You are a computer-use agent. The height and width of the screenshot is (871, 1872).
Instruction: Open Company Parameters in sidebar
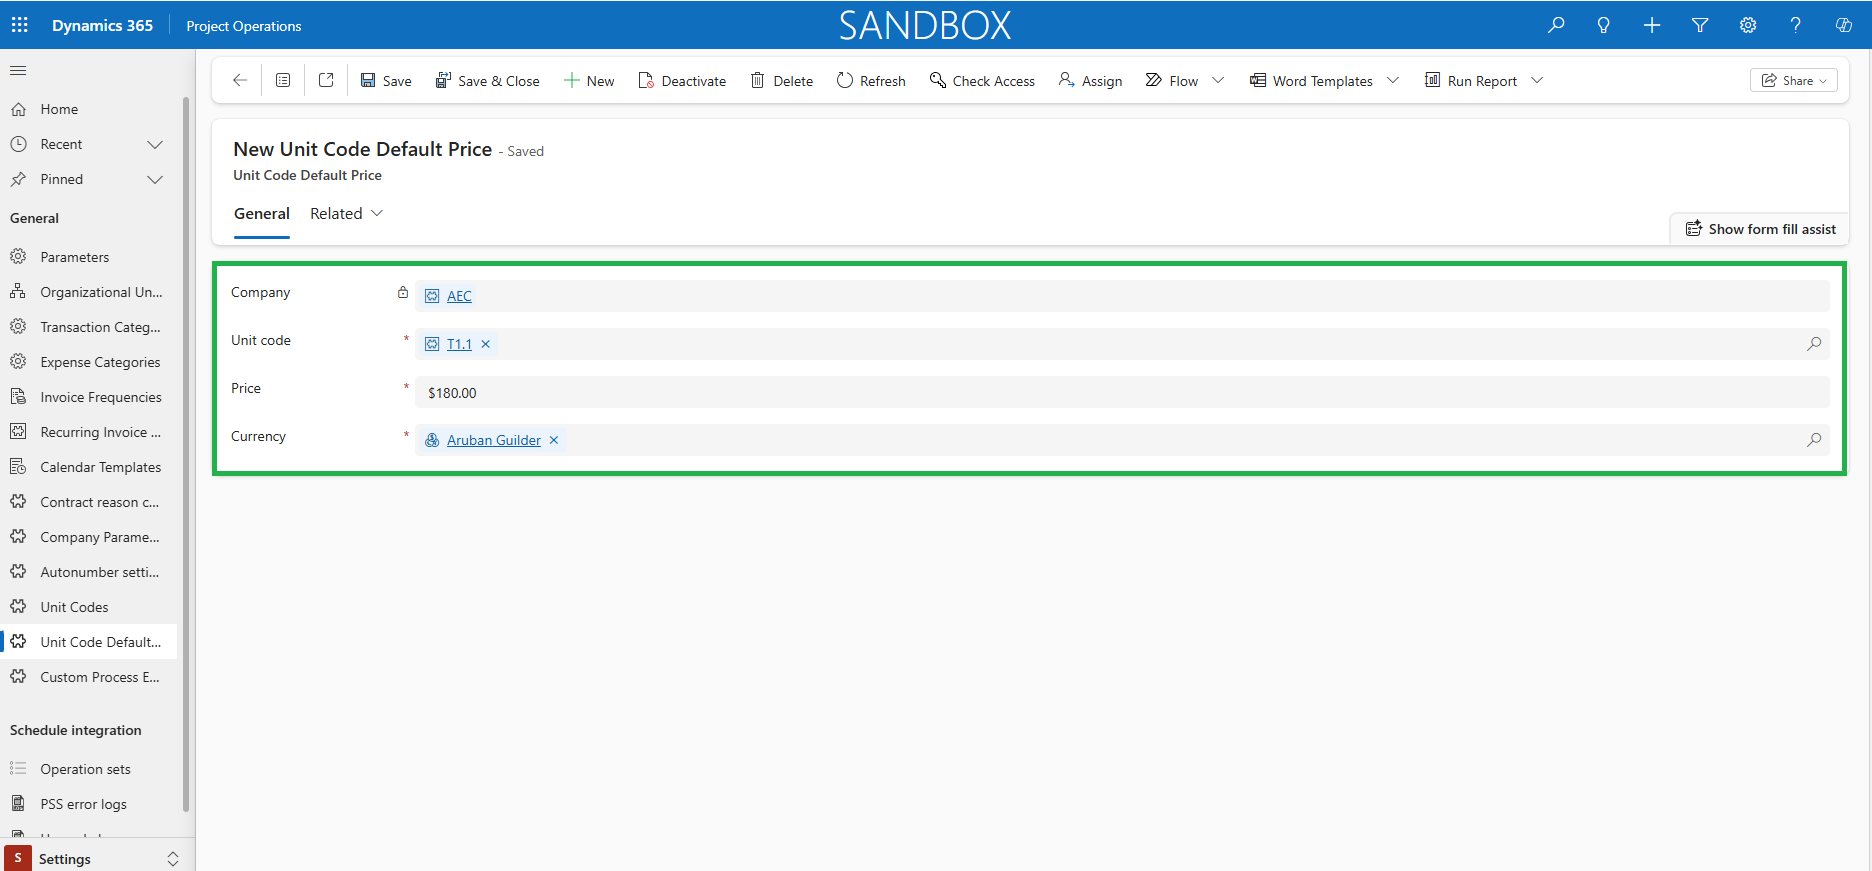tap(90, 537)
